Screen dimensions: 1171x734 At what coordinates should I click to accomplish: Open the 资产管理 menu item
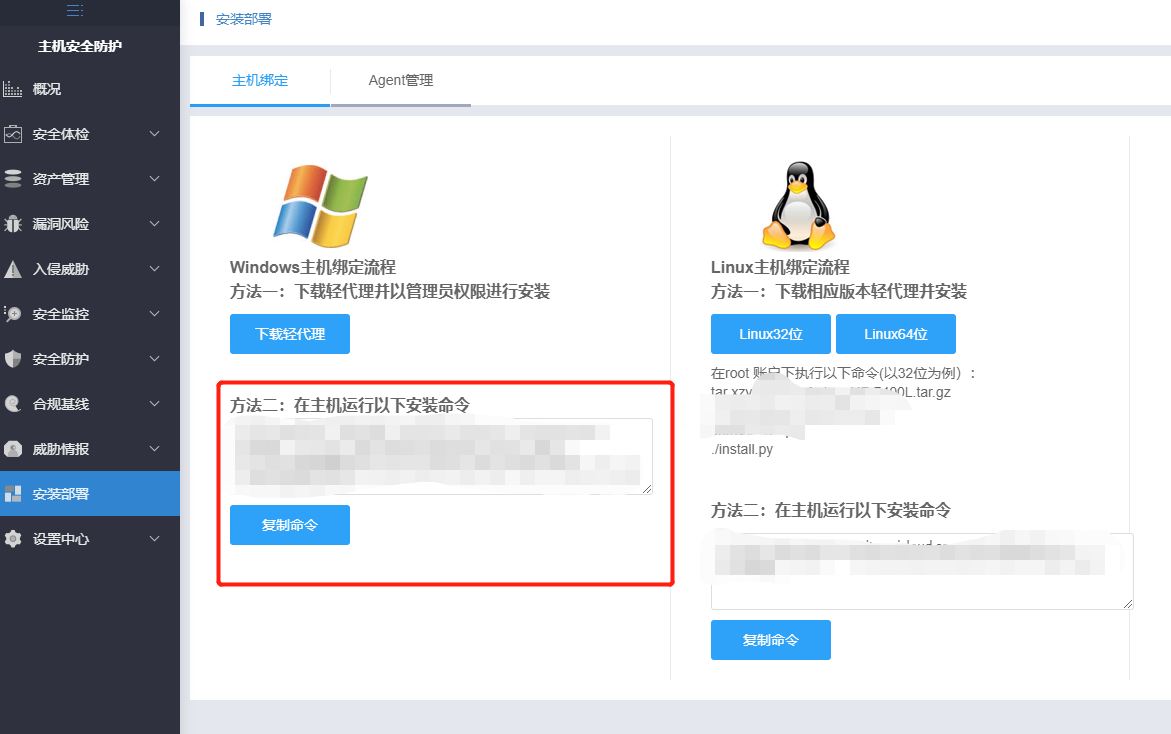pyautogui.click(x=90, y=179)
